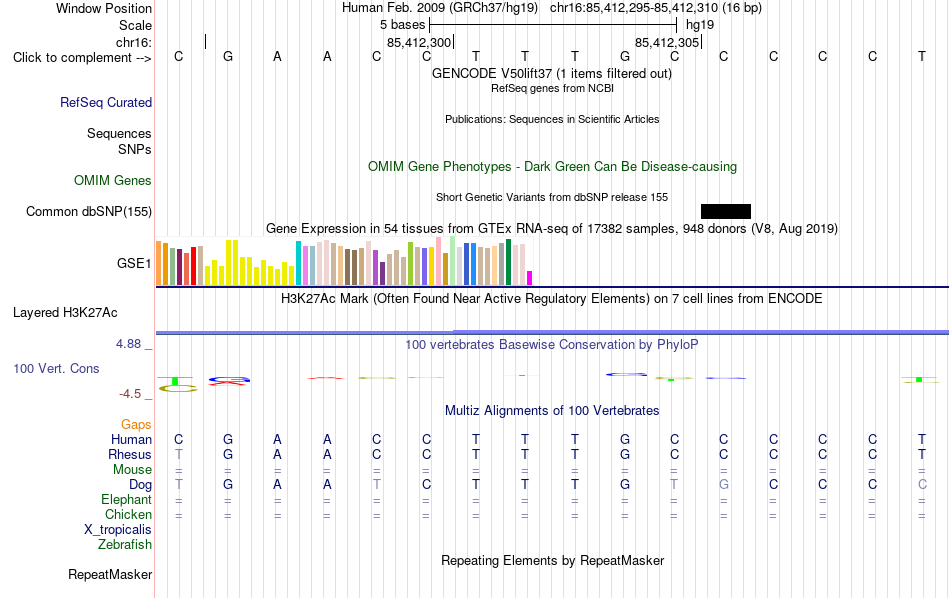Click the Human species row label

[131, 439]
